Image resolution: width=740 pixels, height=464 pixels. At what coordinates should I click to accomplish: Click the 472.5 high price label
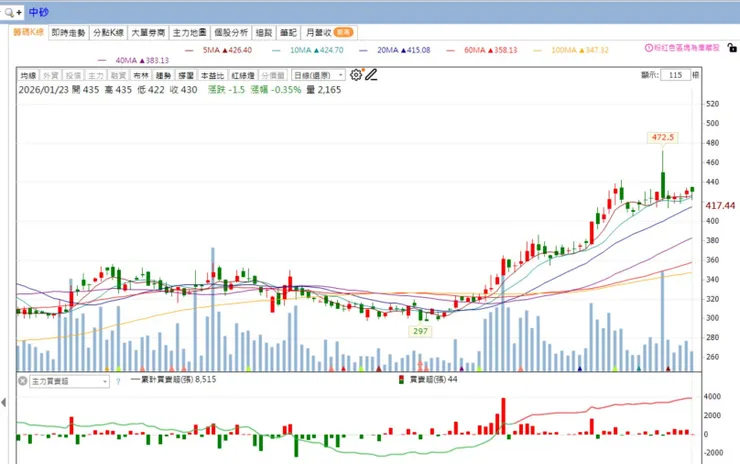(663, 137)
